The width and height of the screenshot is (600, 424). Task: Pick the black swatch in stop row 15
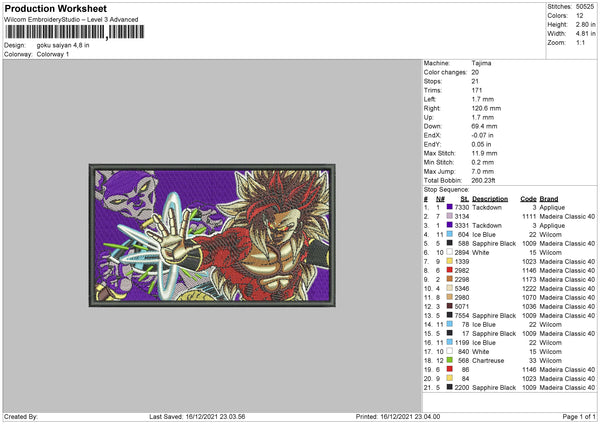click(x=450, y=333)
